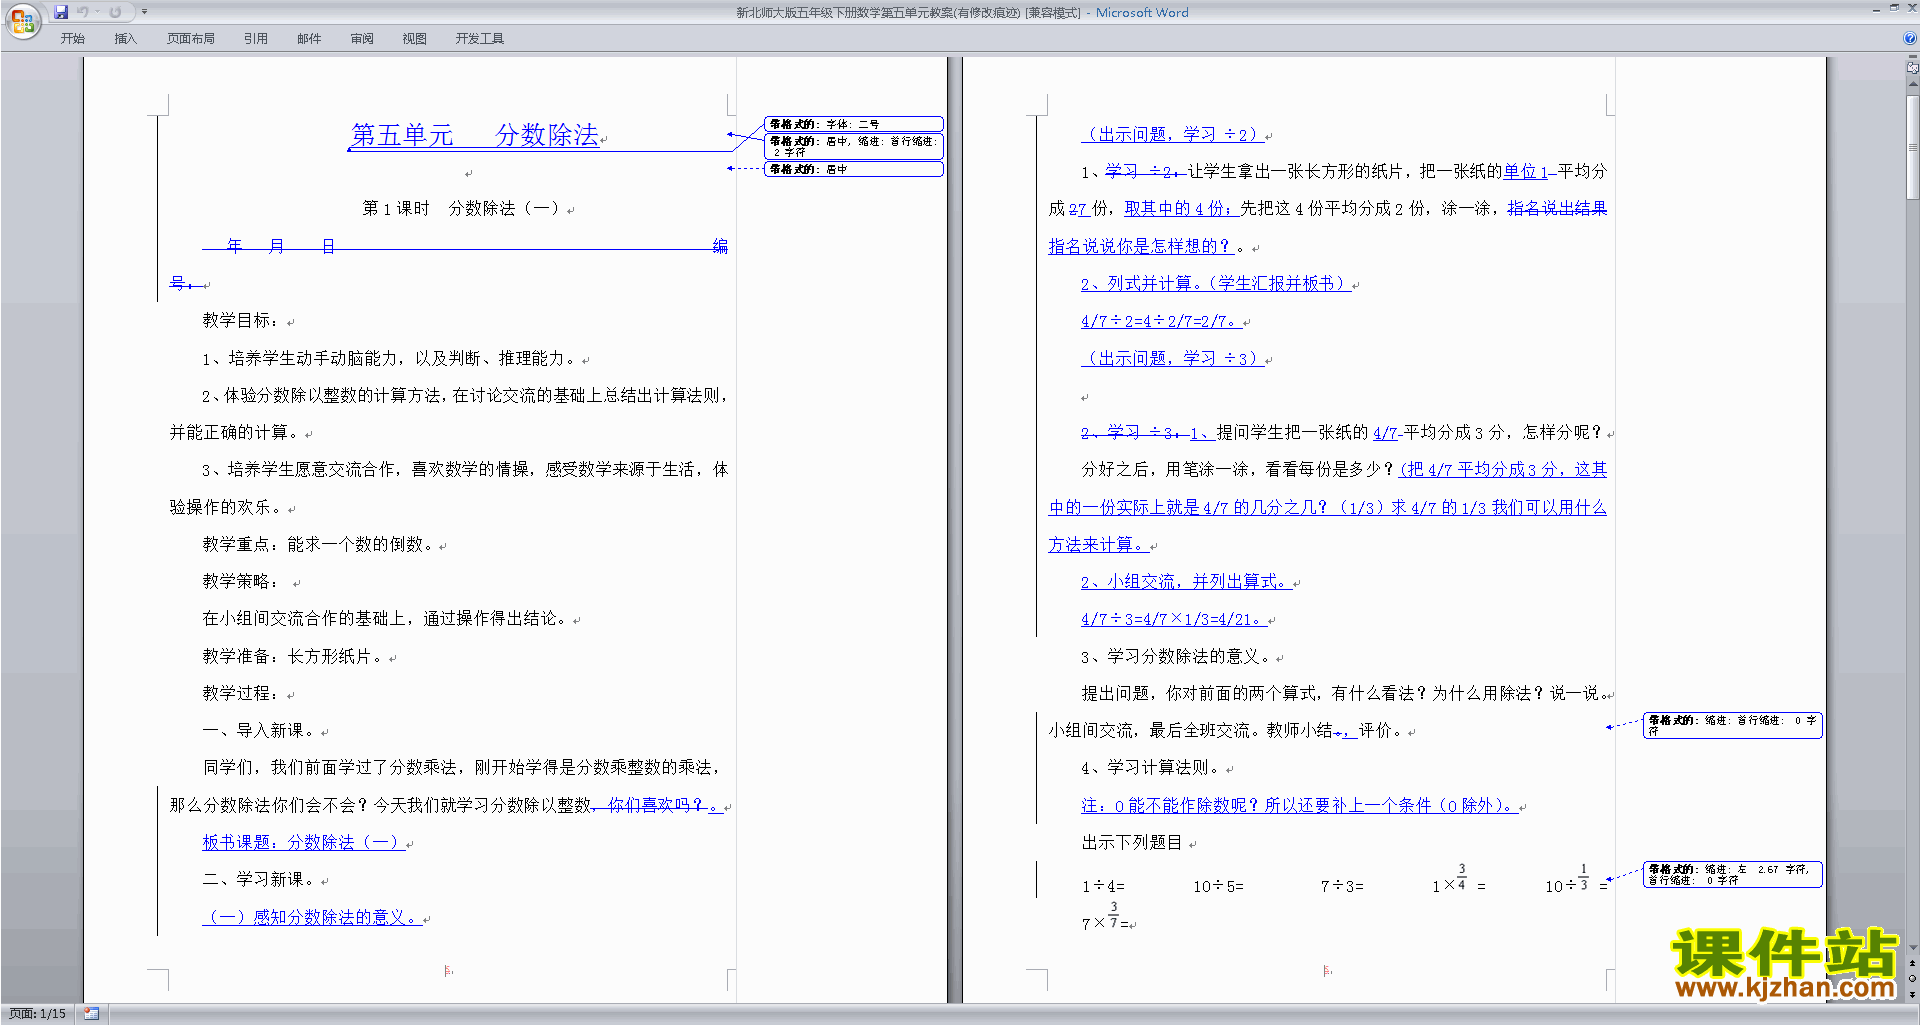Go to previous page with double-arrow button
The image size is (1920, 1025).
tap(1912, 963)
